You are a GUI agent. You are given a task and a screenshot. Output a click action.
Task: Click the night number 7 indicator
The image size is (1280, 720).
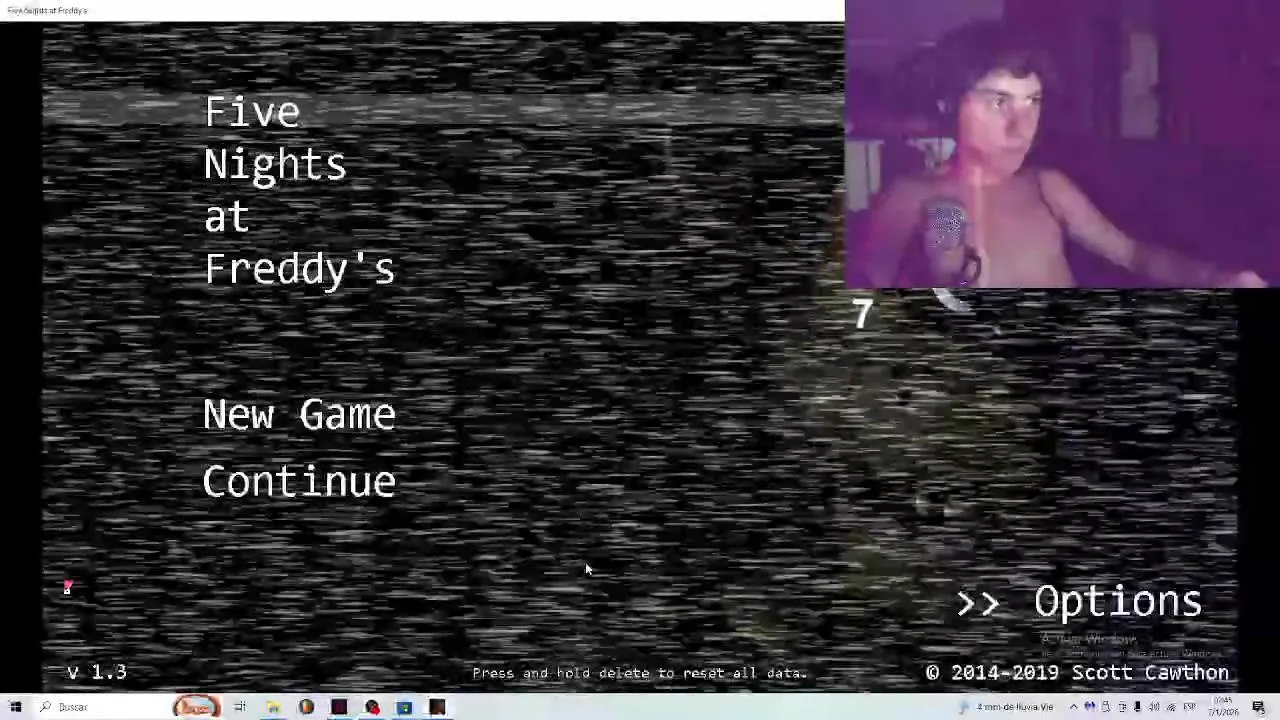pos(863,314)
